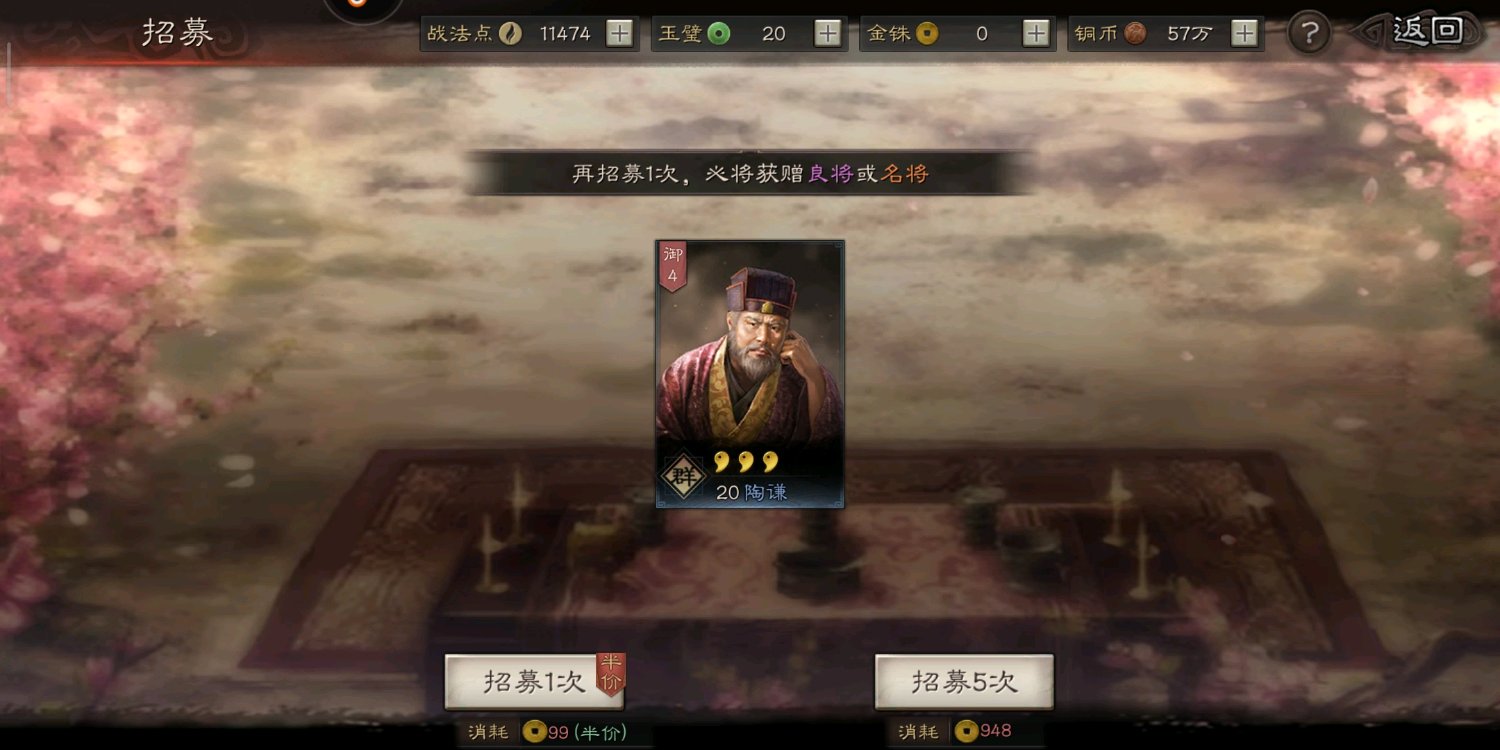Tap the 消耗 99 (半价) cost label
The height and width of the screenshot is (750, 1500).
click(548, 732)
